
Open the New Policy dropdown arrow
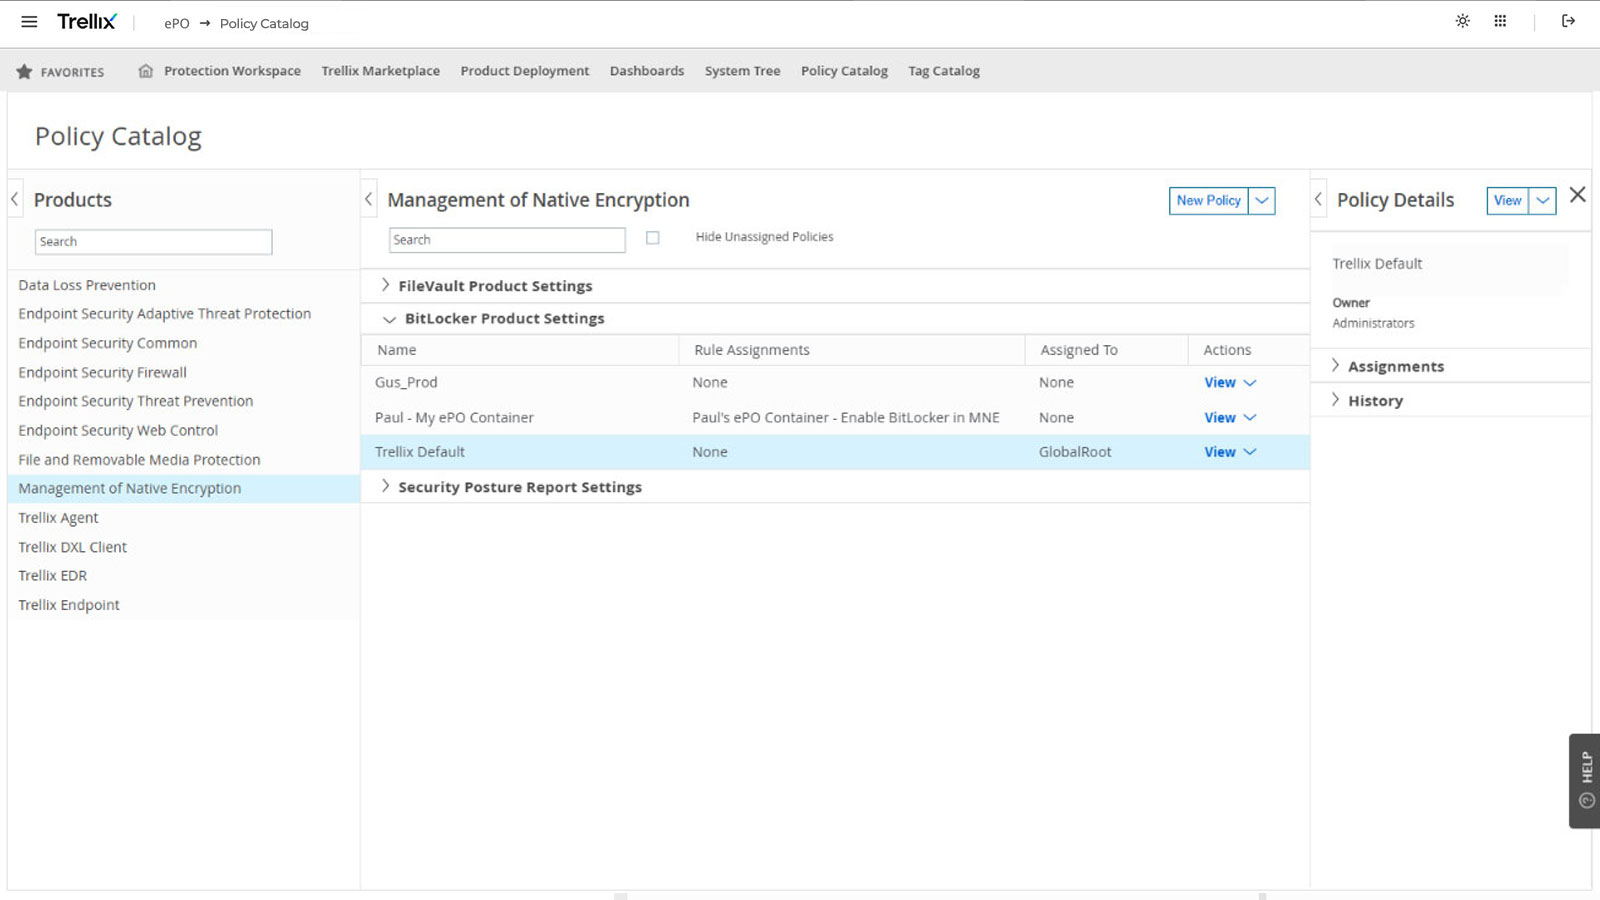pyautogui.click(x=1262, y=201)
